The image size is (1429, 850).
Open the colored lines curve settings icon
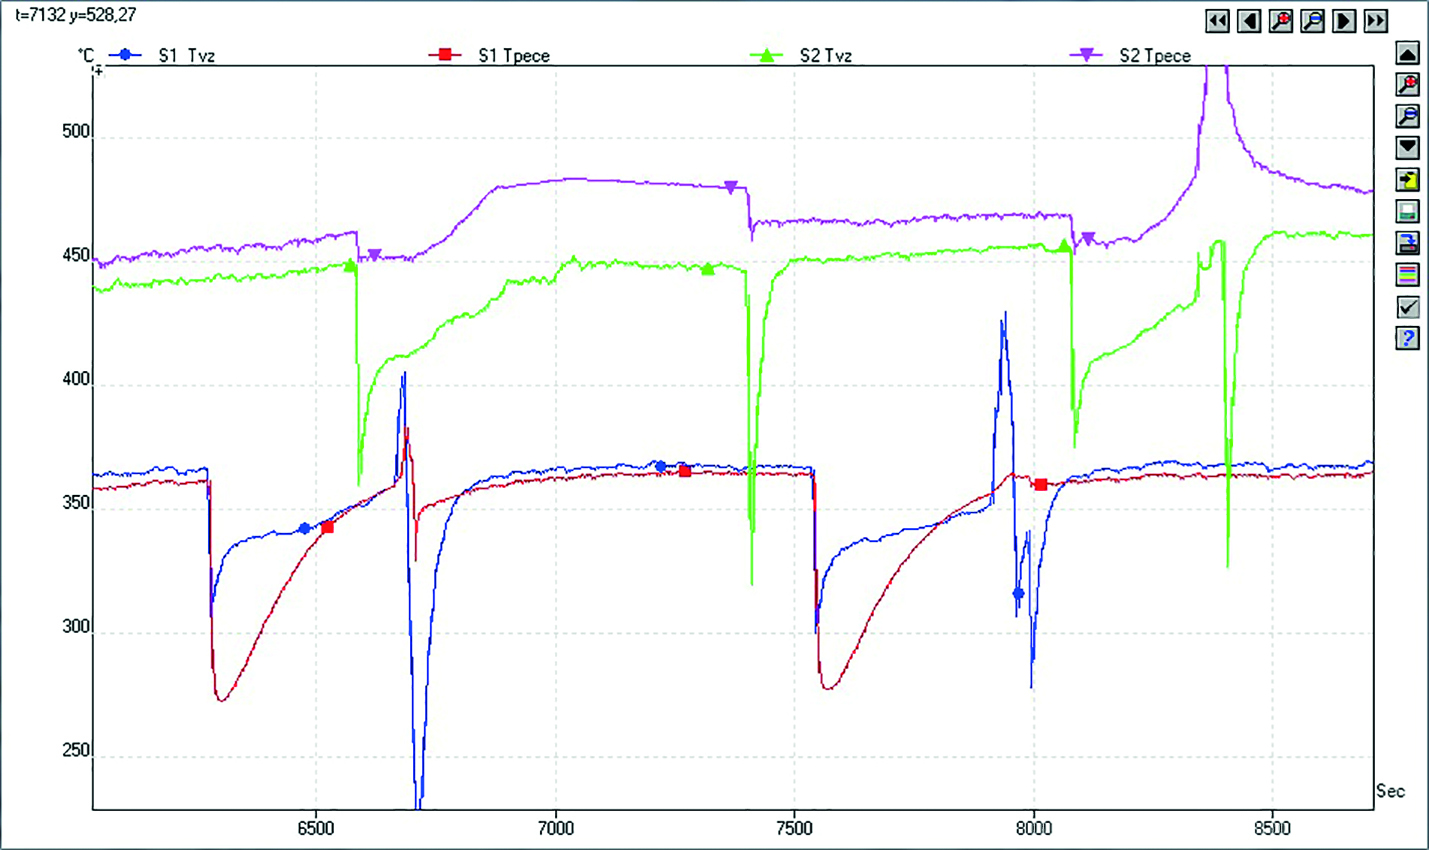coord(1408,275)
